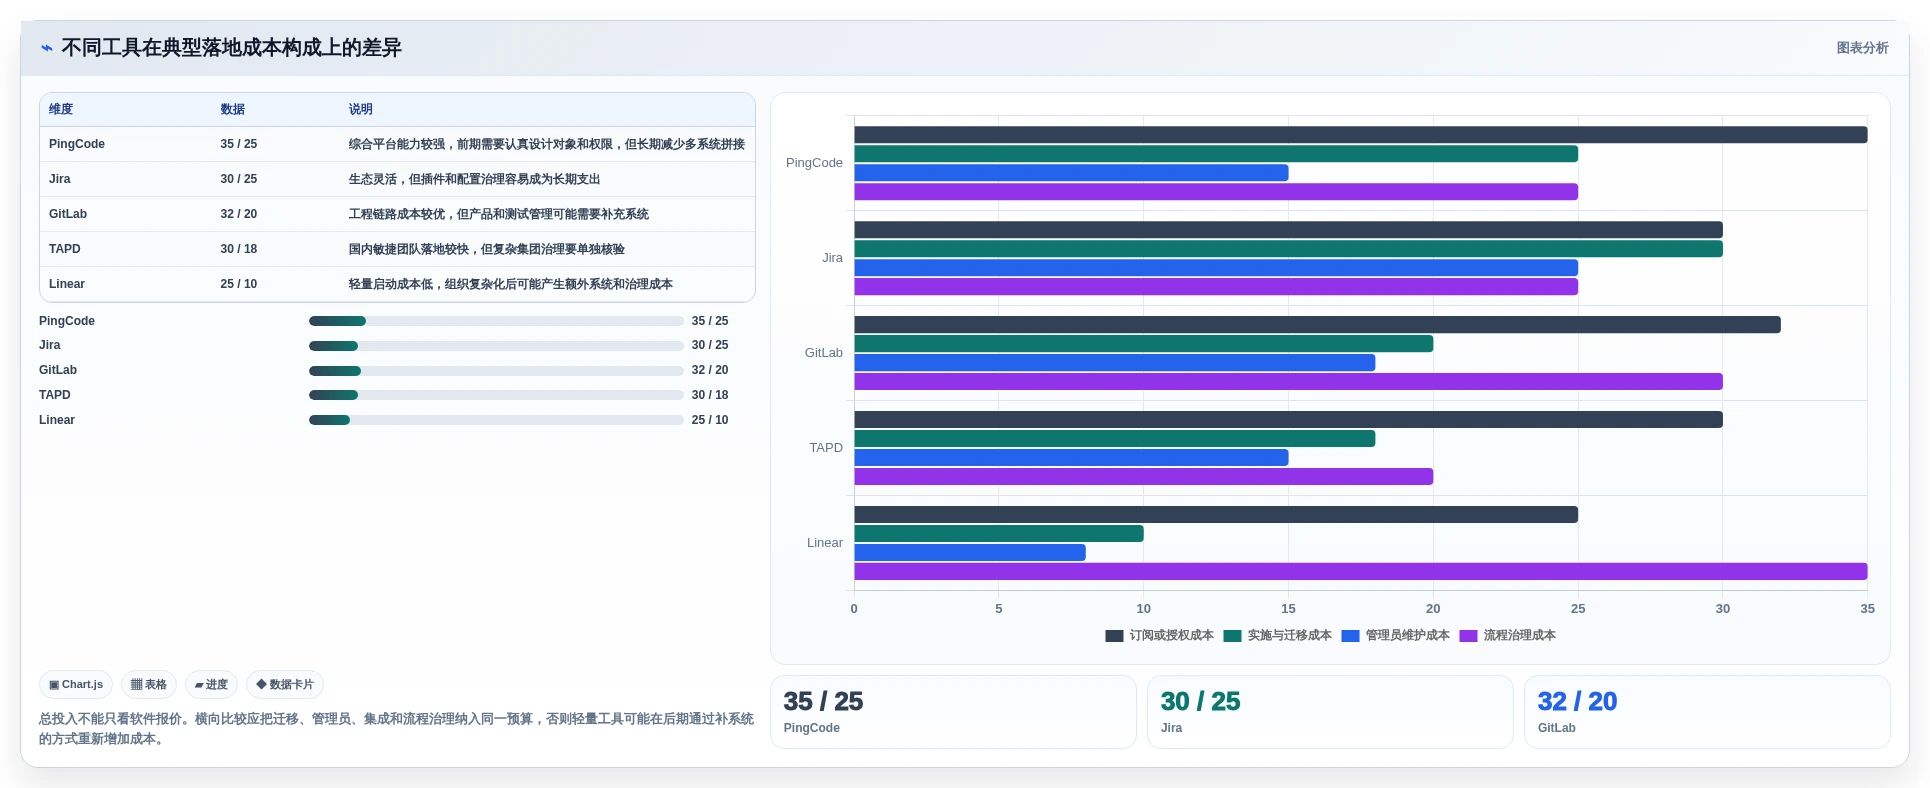Click the GitLab progress bar
Viewport: 1930px width, 788px height.
[496, 371]
